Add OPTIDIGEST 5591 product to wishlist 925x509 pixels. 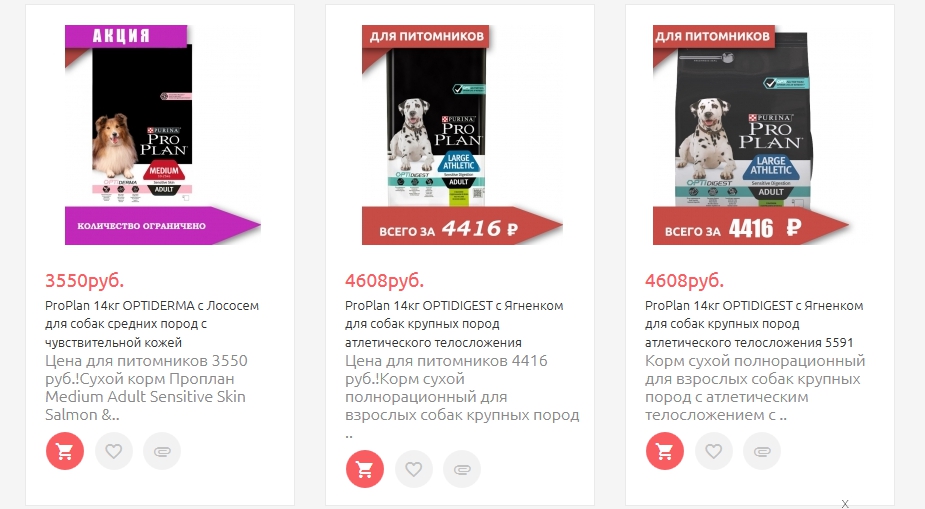[x=714, y=451]
